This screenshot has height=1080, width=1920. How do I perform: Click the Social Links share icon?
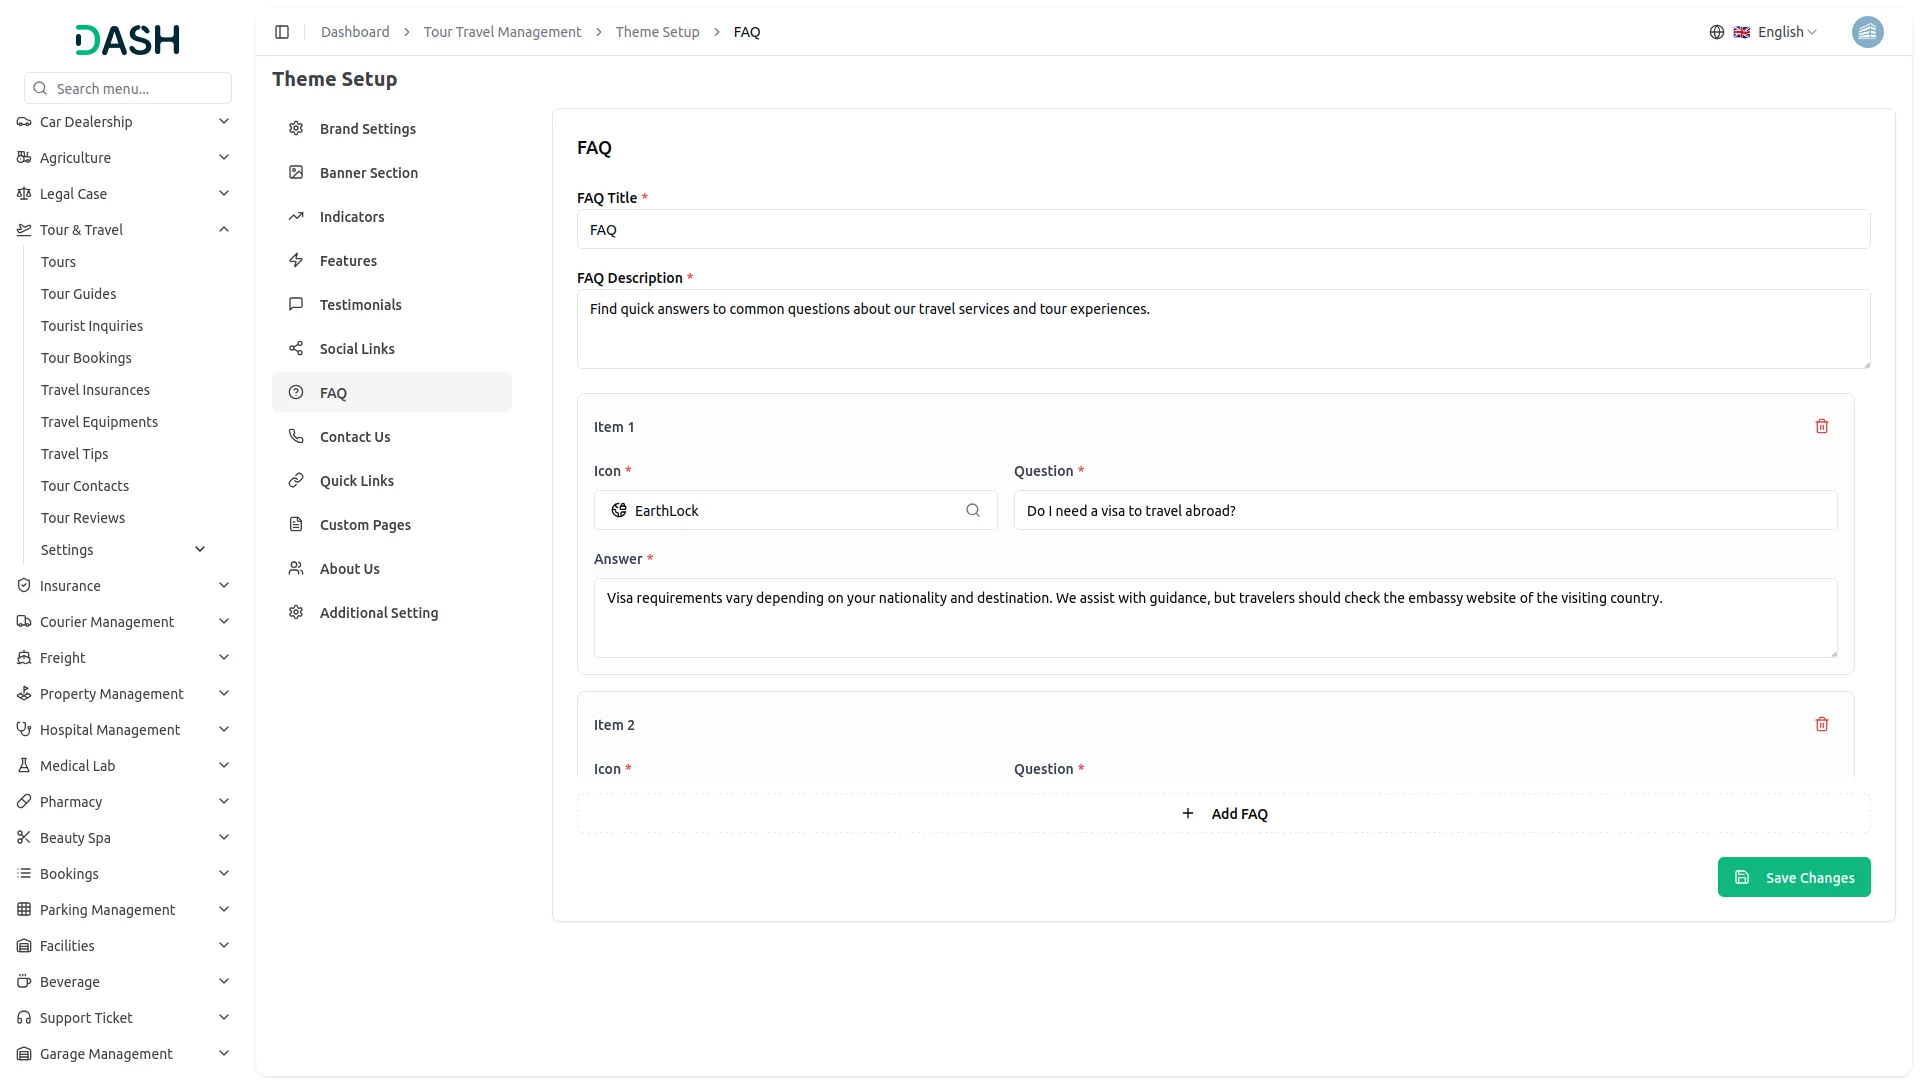point(296,349)
